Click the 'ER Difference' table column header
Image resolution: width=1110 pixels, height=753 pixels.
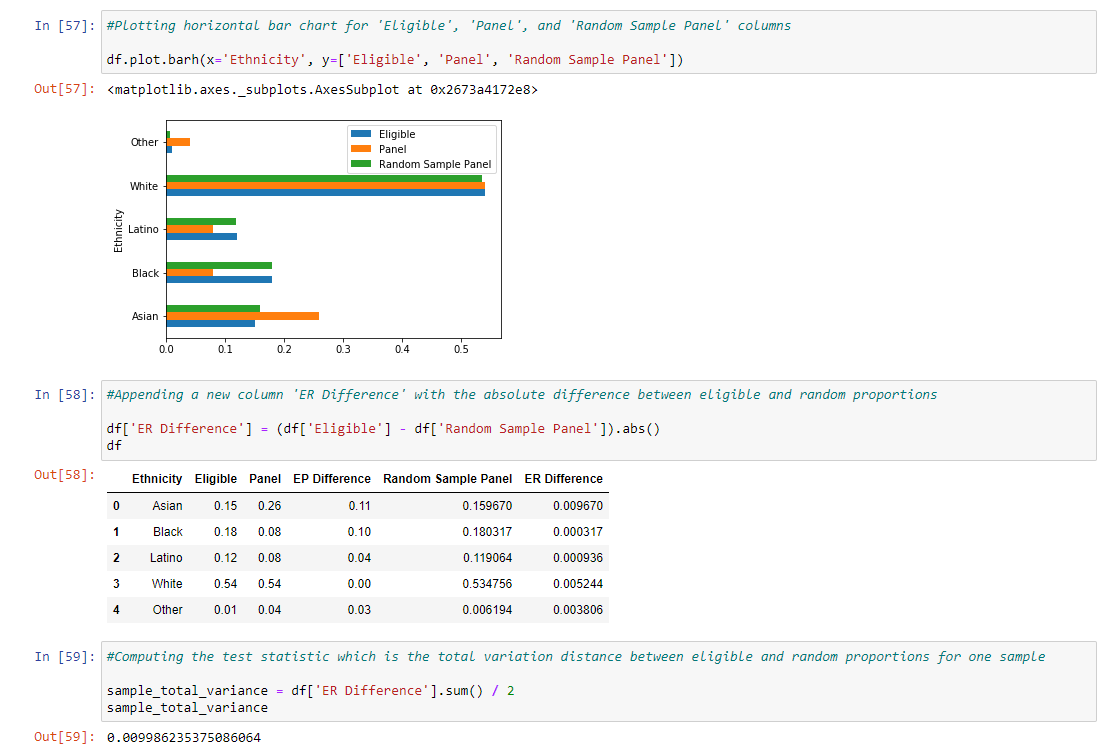(x=563, y=479)
